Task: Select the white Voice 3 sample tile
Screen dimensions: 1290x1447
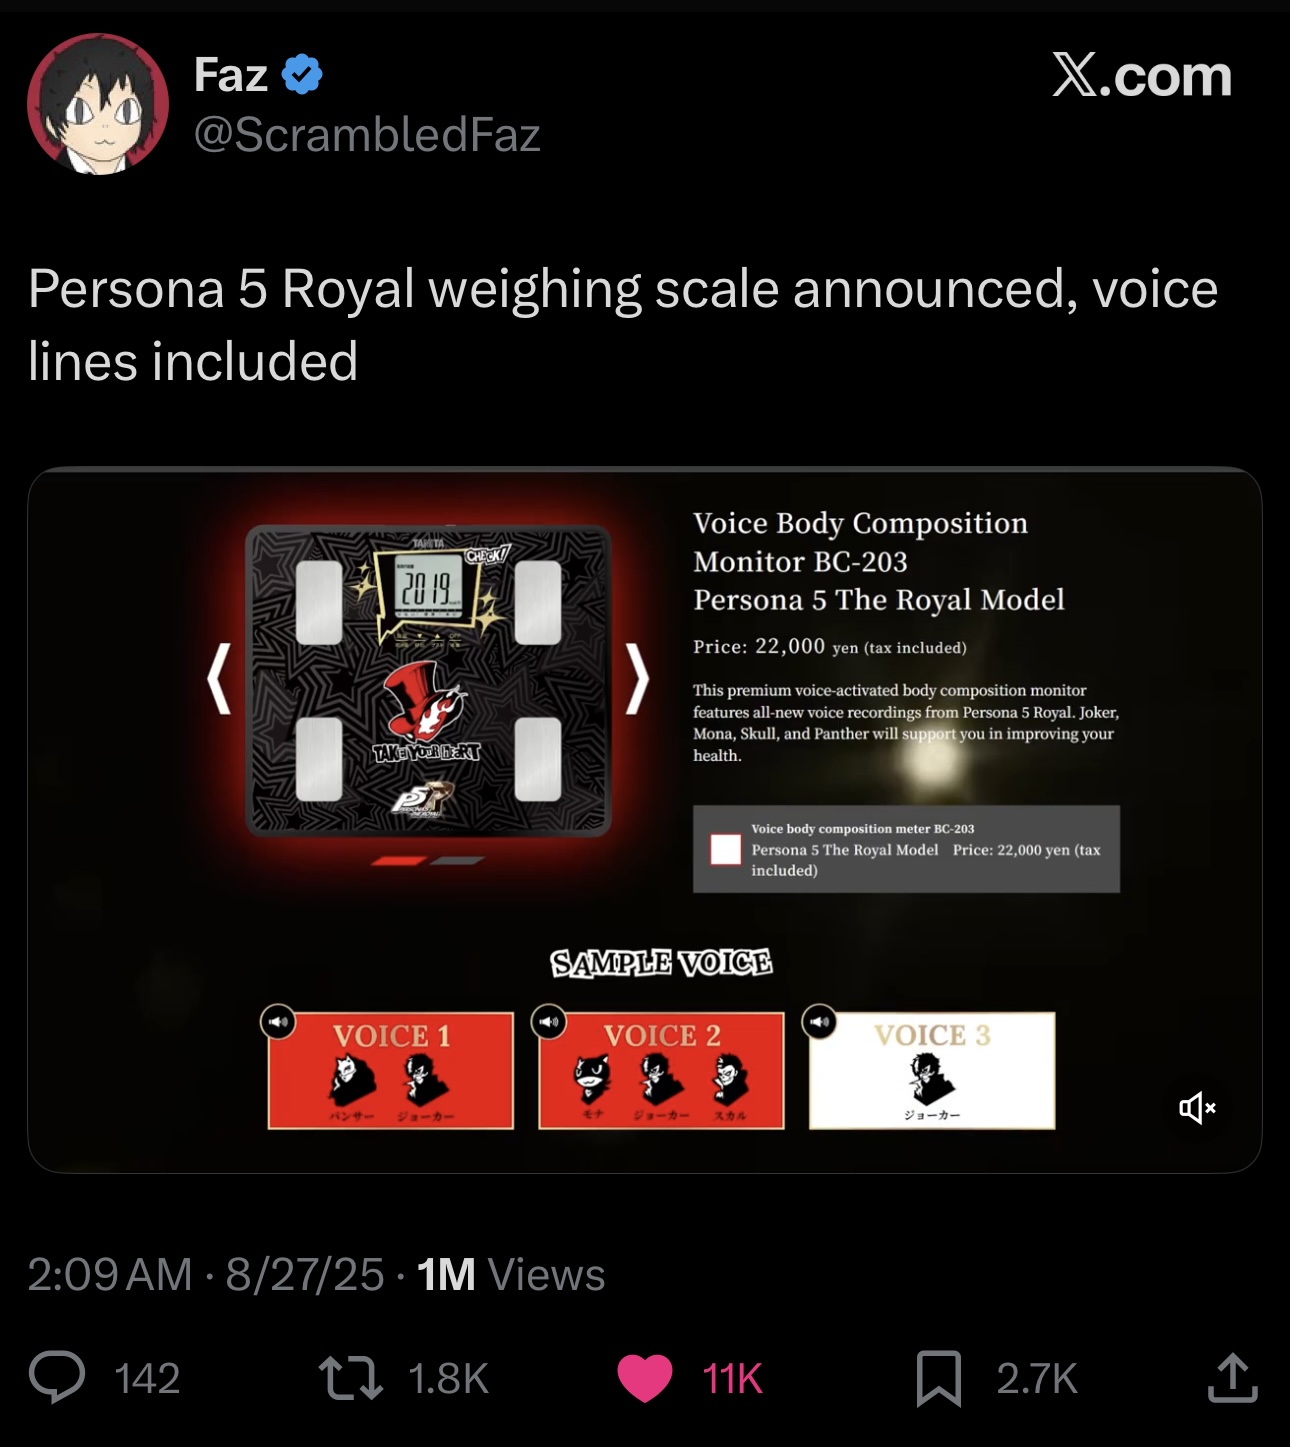Action: [x=932, y=1071]
